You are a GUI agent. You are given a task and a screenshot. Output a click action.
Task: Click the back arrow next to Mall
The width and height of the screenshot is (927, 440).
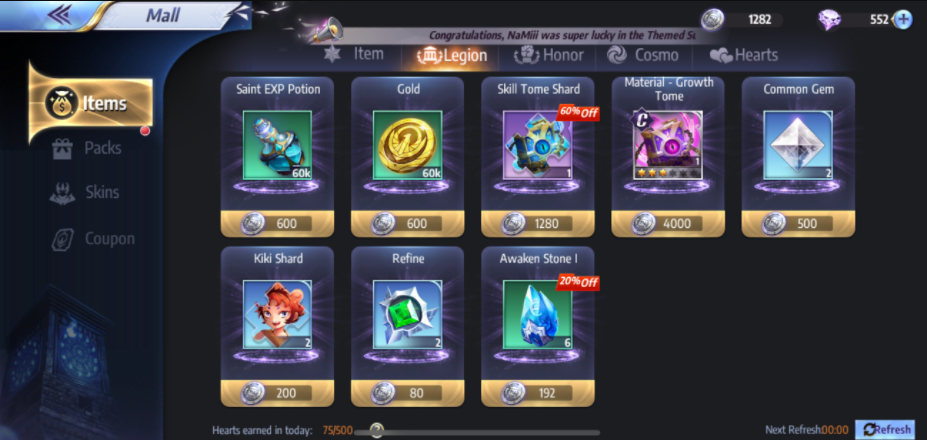(x=60, y=15)
